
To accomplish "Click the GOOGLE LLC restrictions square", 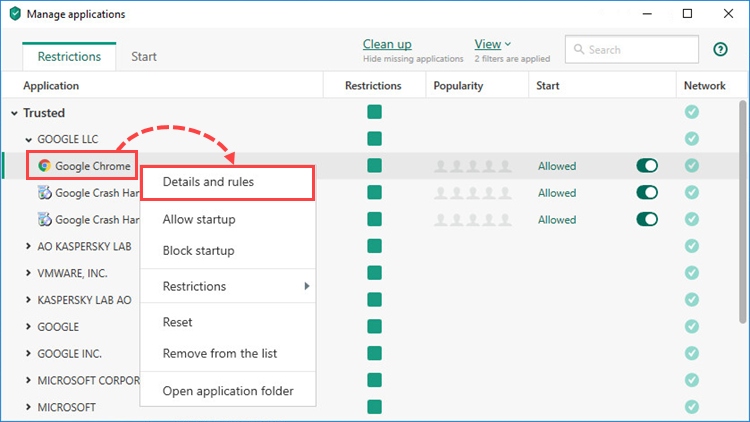I will tap(375, 139).
